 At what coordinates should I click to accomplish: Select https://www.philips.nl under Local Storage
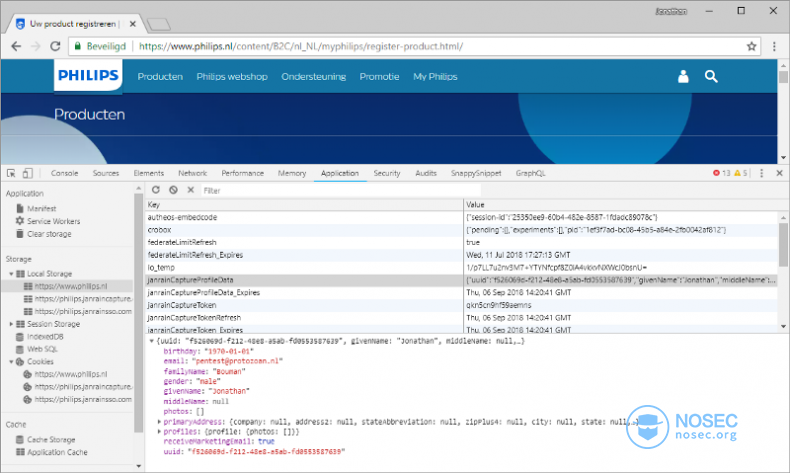click(71, 286)
